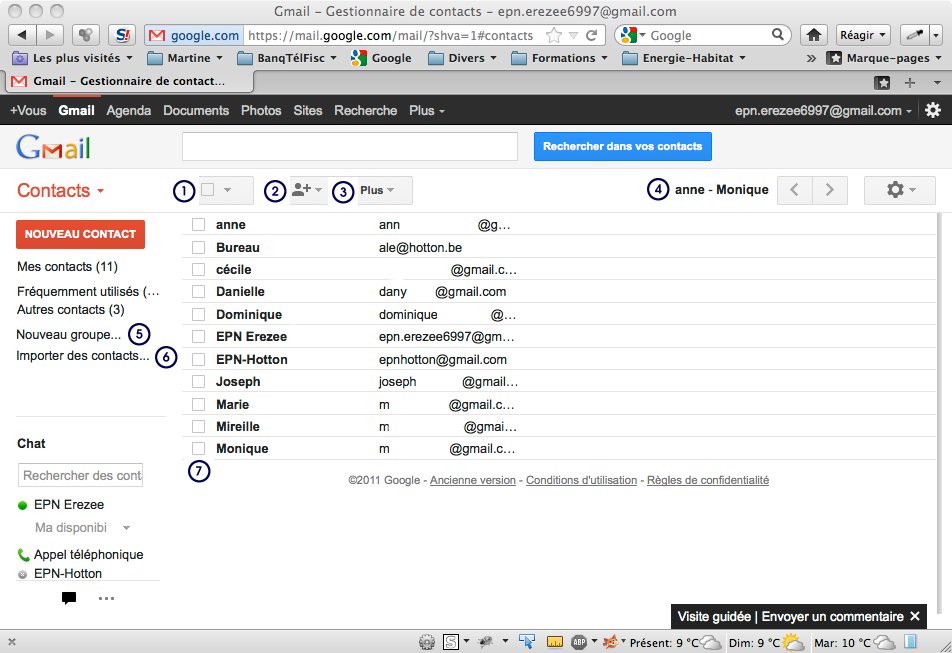The height and width of the screenshot is (653, 952).
Task: Open Mes contacts (11) group
Action: [67, 266]
